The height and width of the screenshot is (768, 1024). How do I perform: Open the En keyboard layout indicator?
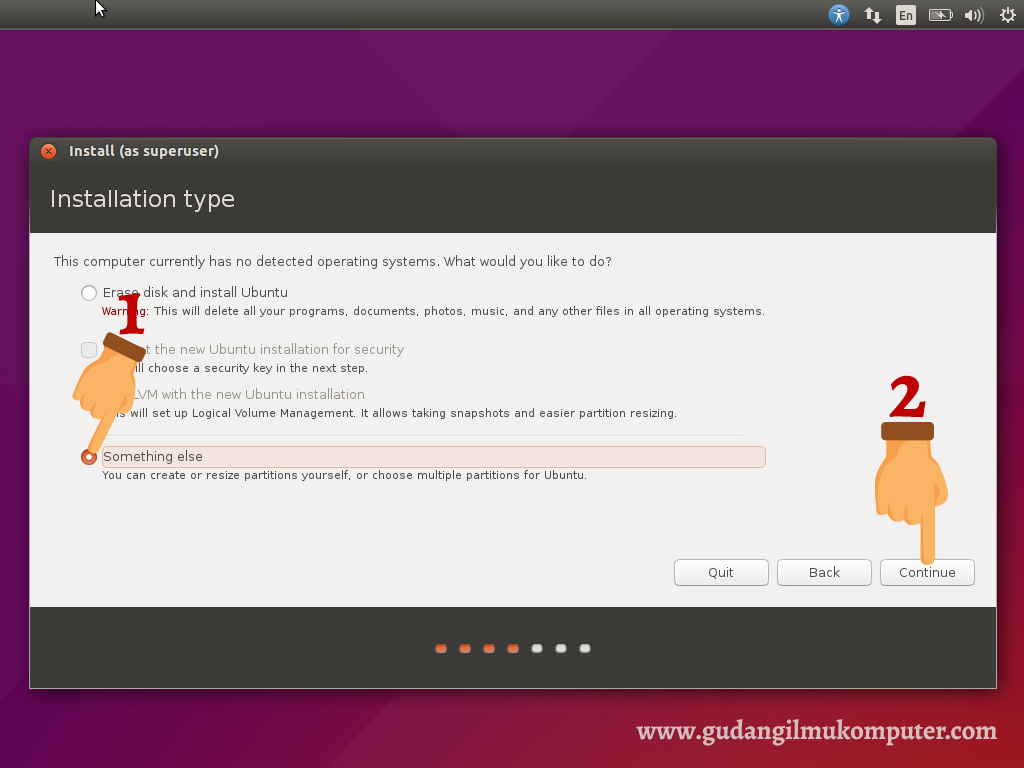pos(906,15)
